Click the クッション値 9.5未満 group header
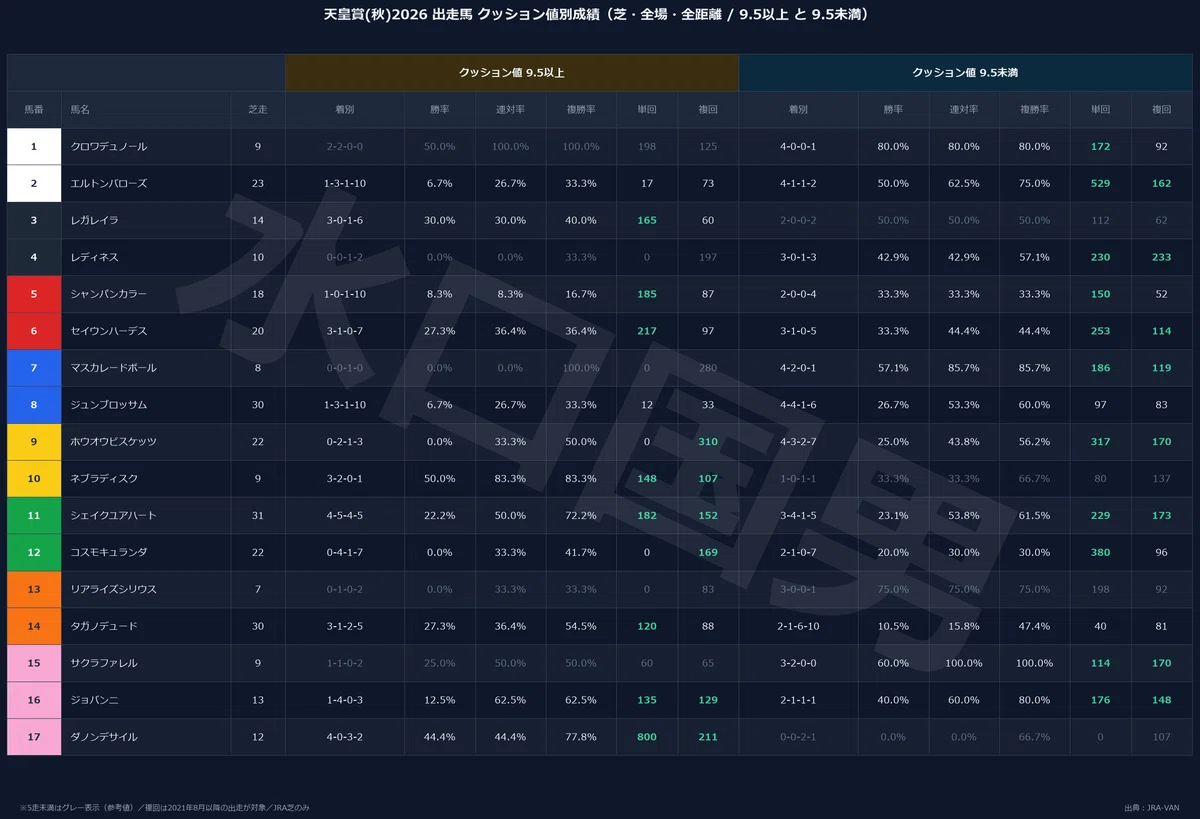The width and height of the screenshot is (1200, 819). pos(965,73)
